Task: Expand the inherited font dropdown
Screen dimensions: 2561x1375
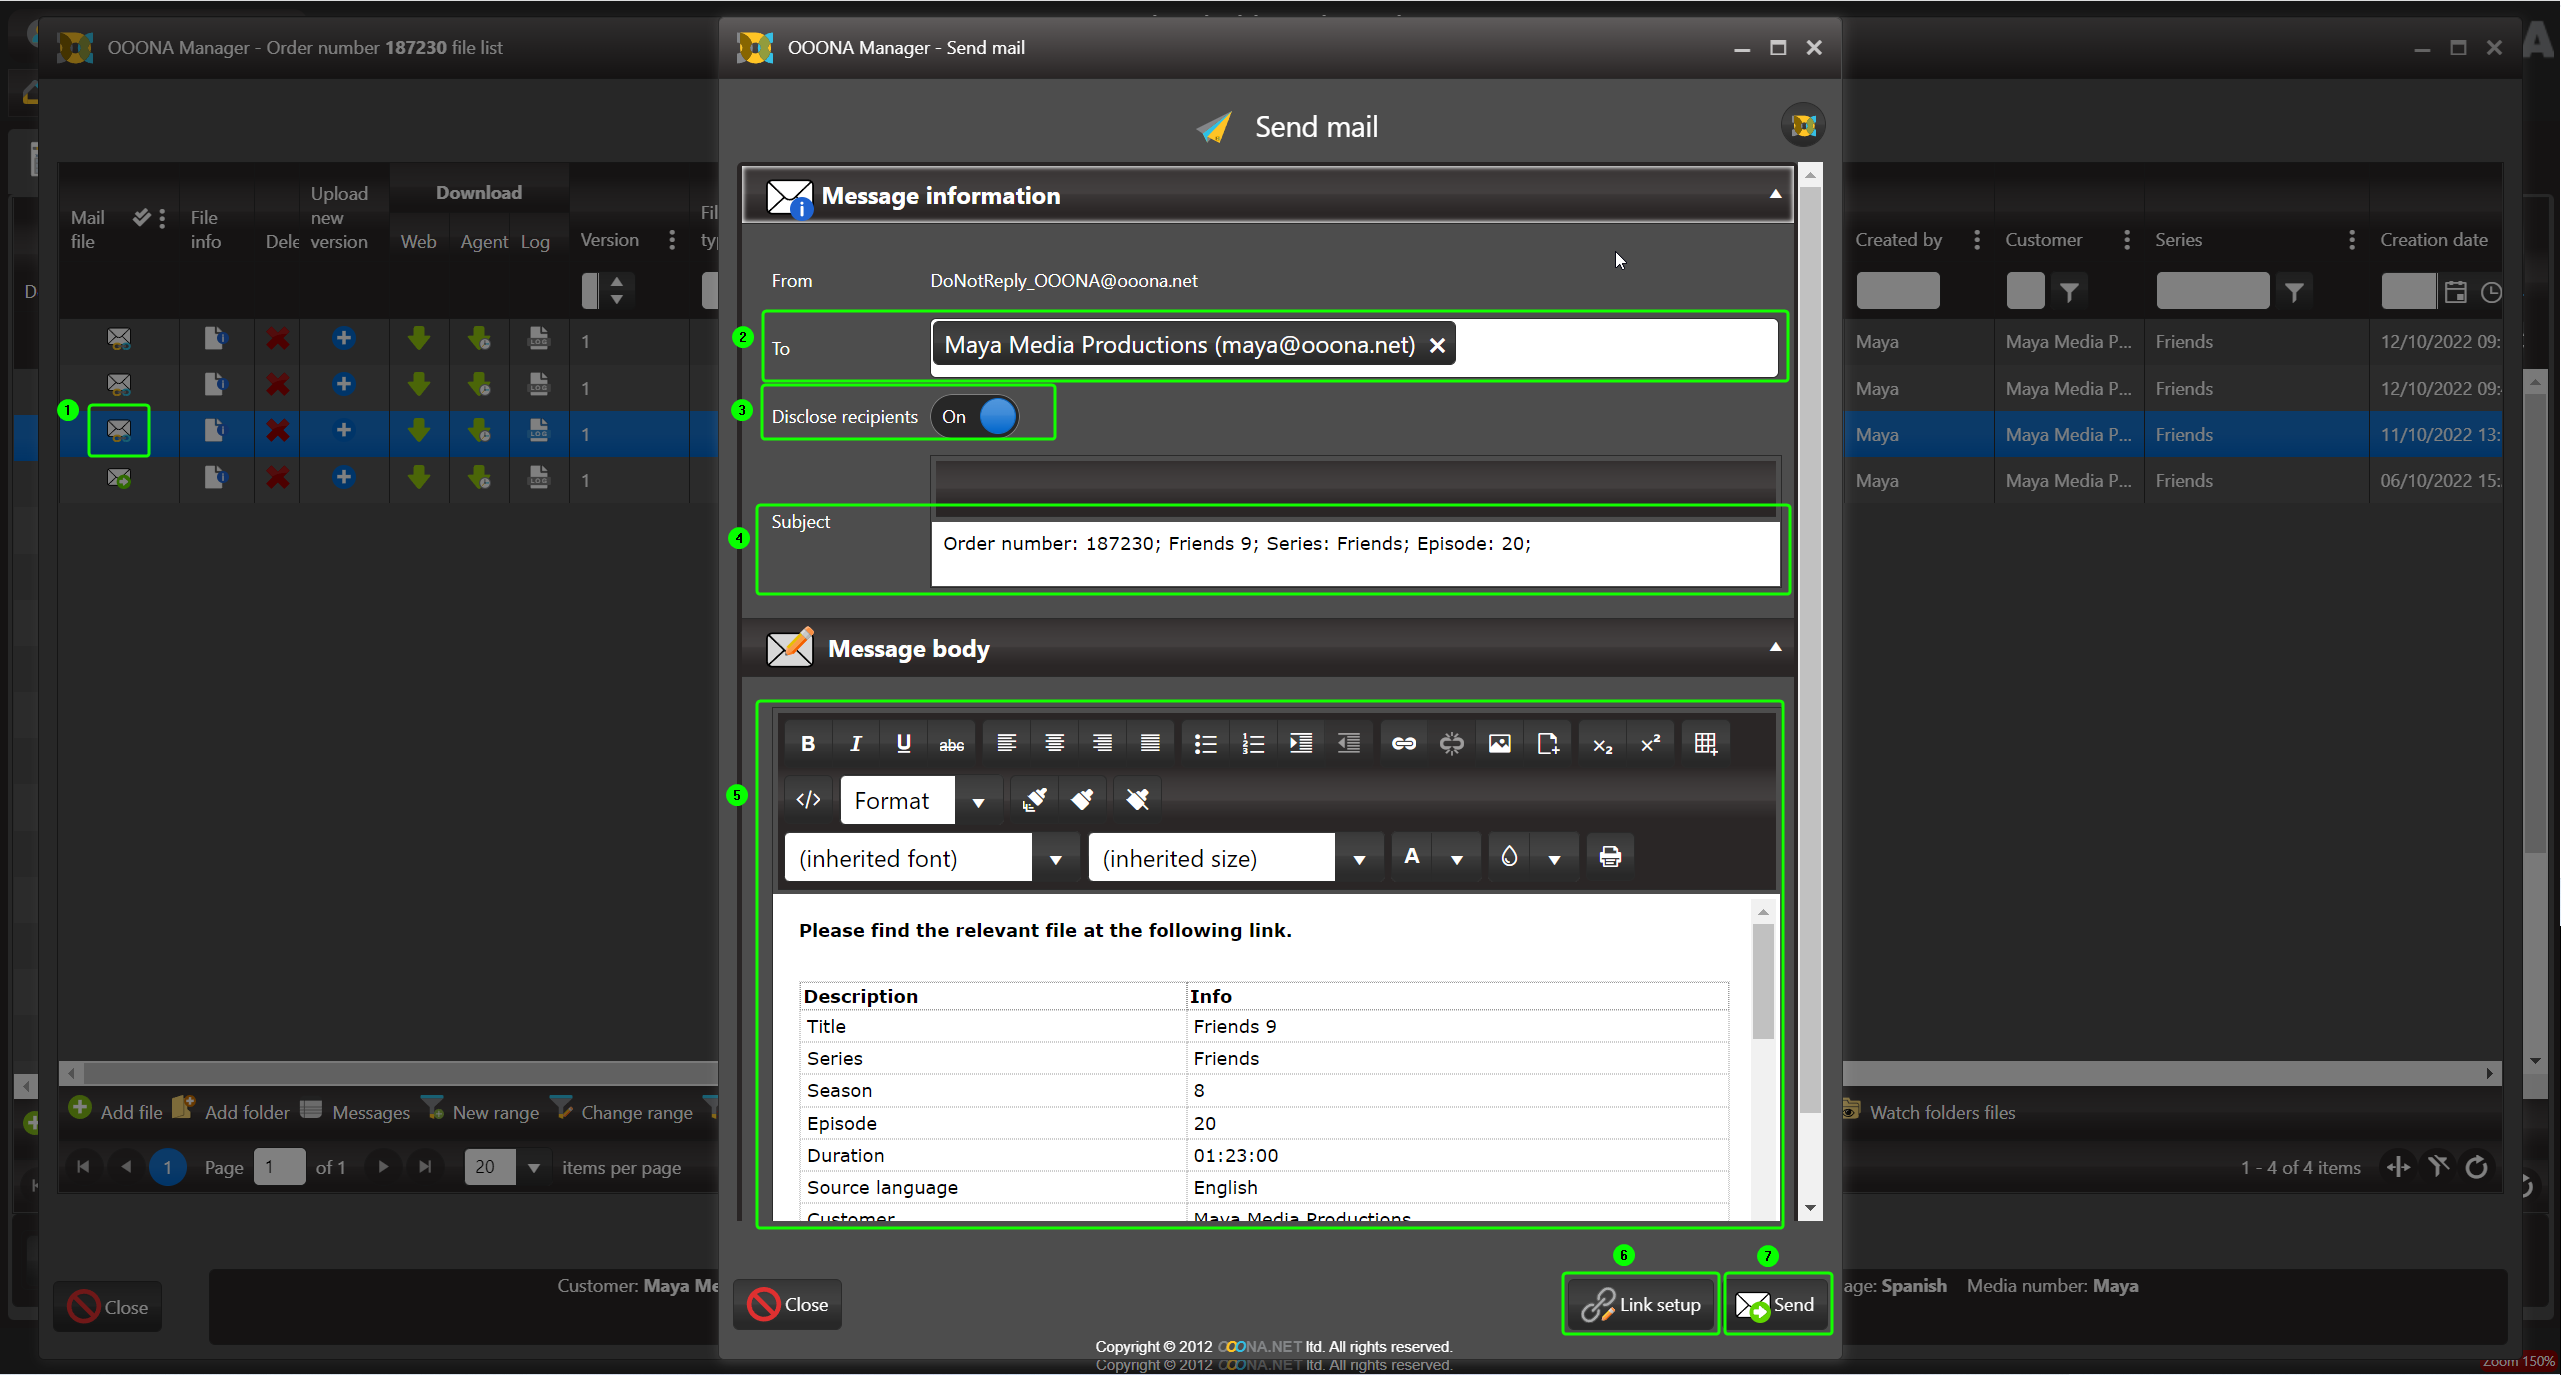Action: (1055, 859)
